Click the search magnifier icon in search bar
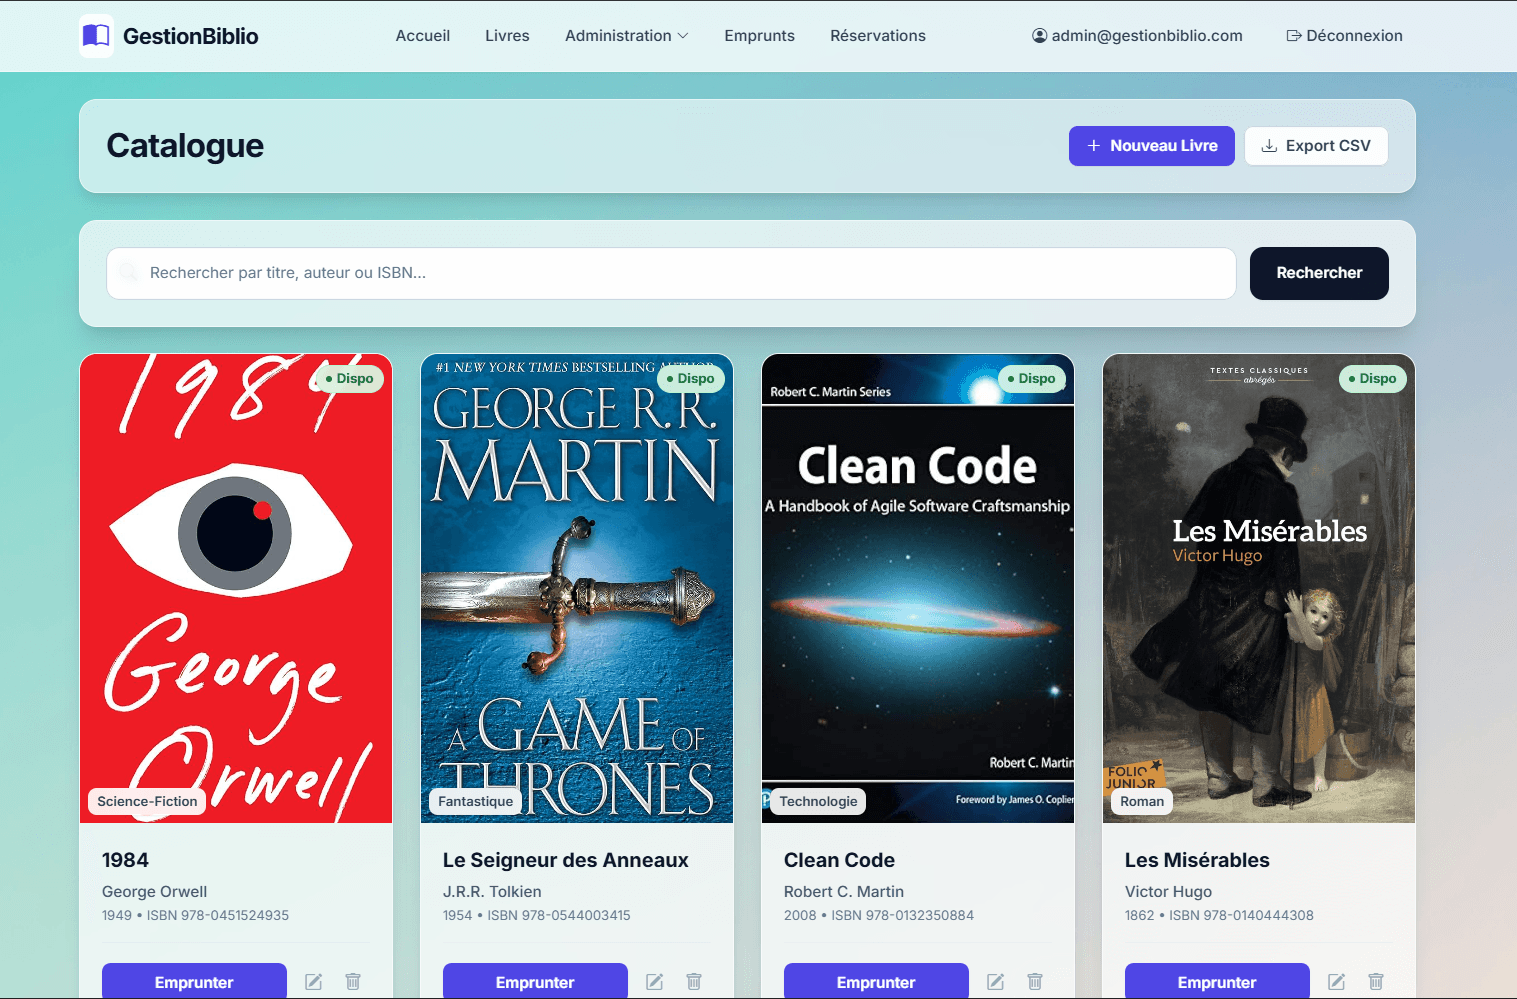Viewport: 1517px width, 999px height. (x=128, y=272)
